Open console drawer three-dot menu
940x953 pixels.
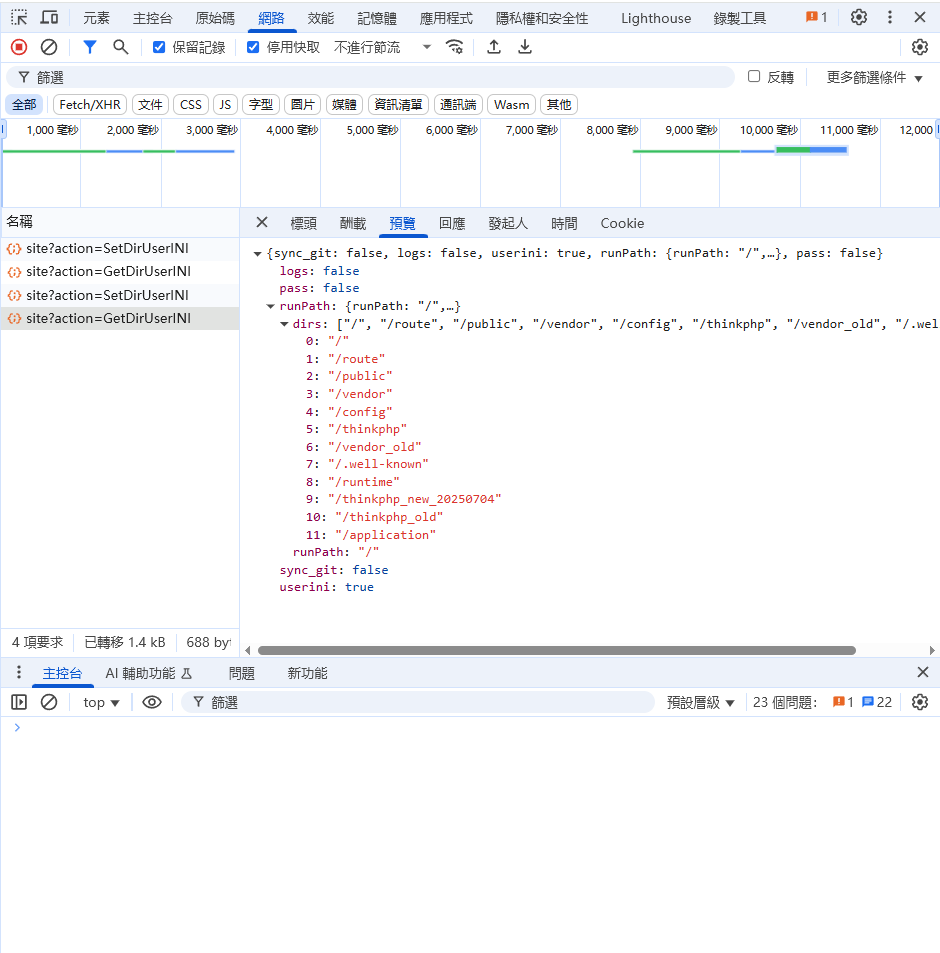(x=19, y=672)
